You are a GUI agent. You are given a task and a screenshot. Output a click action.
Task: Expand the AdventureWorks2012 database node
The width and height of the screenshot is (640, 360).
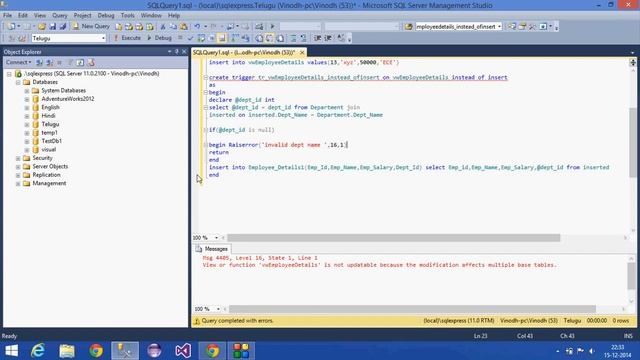pos(27,99)
